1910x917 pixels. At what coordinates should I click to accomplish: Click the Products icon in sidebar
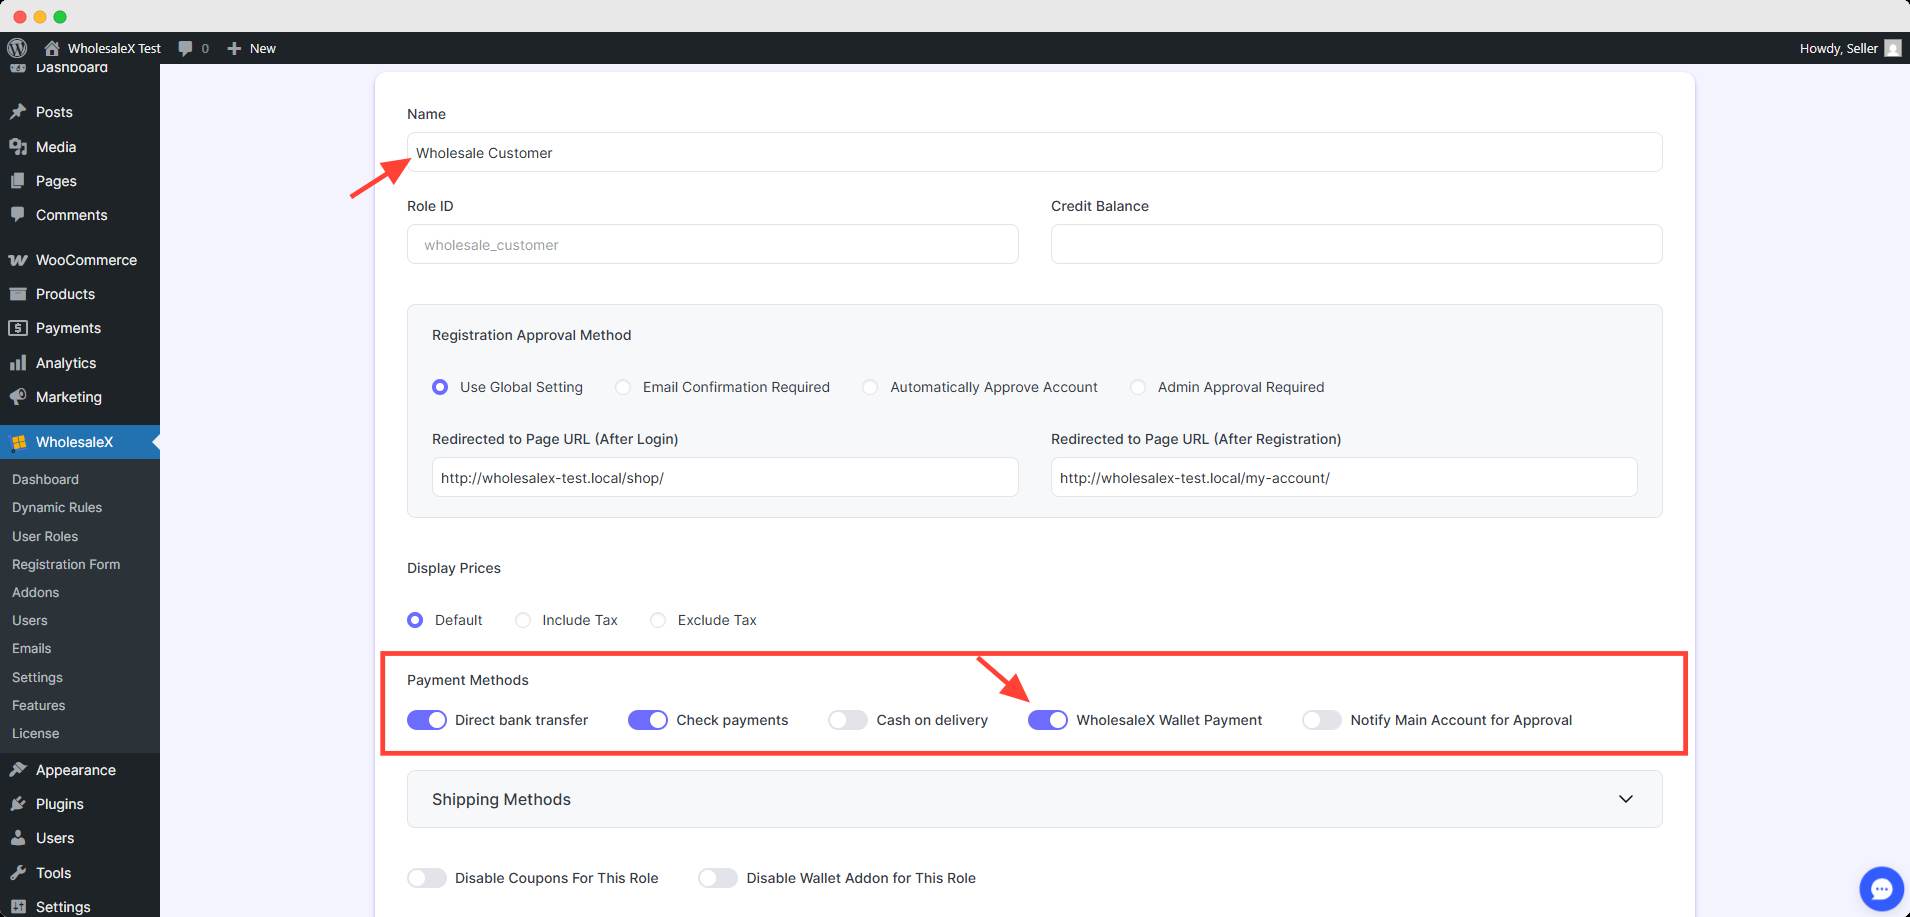pyautogui.click(x=18, y=294)
